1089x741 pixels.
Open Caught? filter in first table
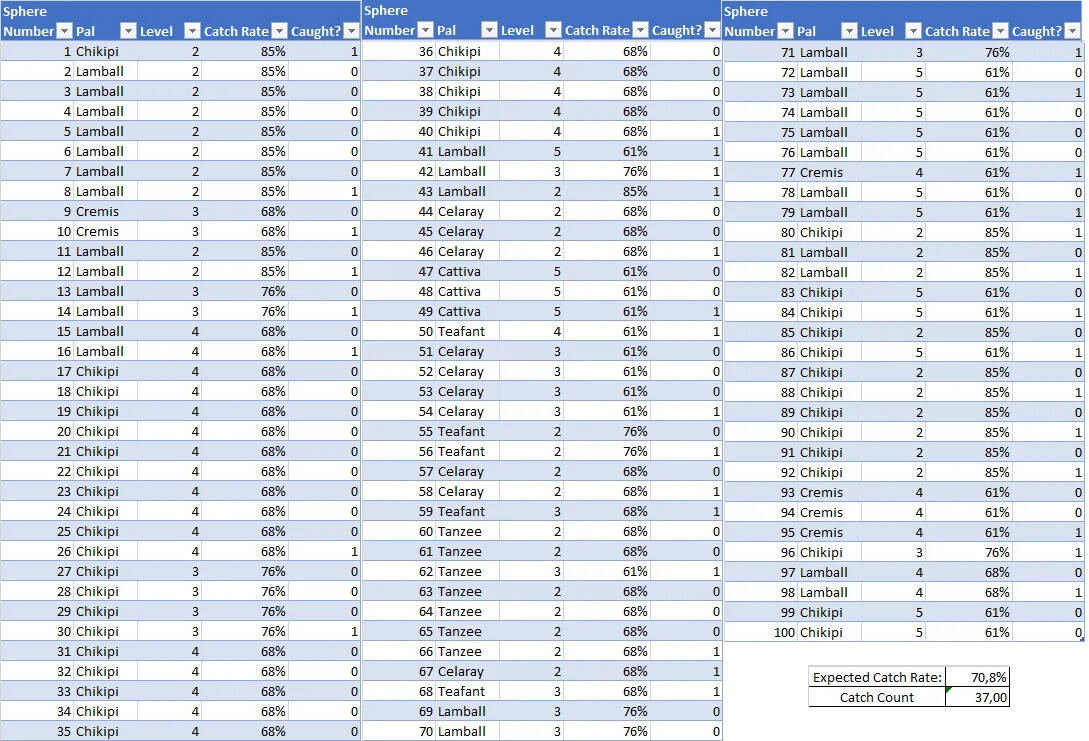pos(351,31)
